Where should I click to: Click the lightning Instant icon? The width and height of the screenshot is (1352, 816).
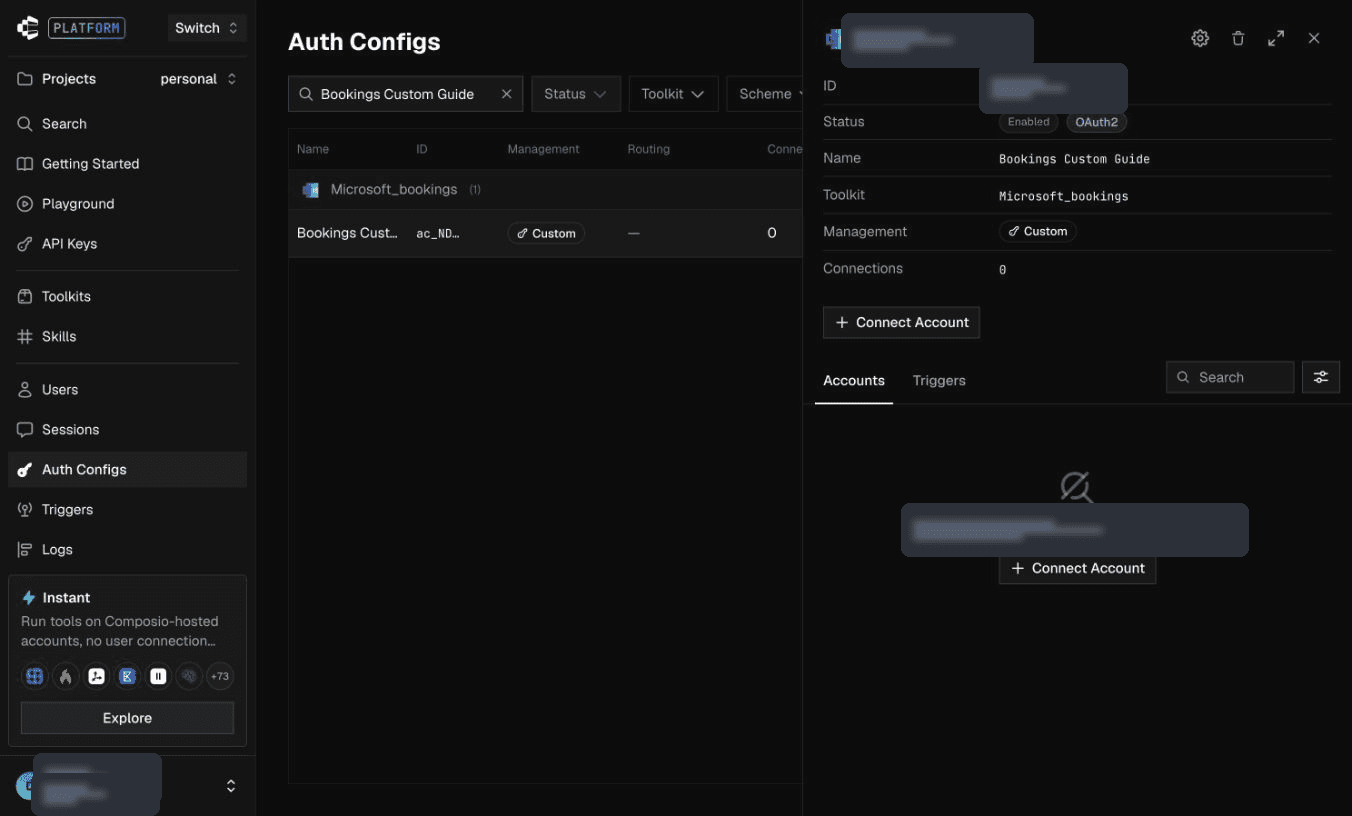29,598
